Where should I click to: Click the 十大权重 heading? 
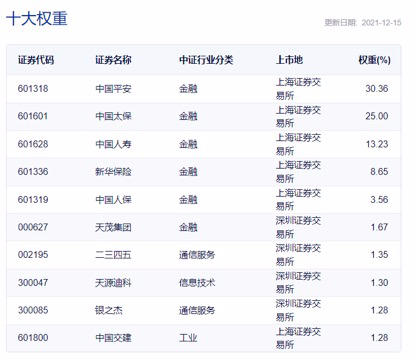click(x=37, y=18)
